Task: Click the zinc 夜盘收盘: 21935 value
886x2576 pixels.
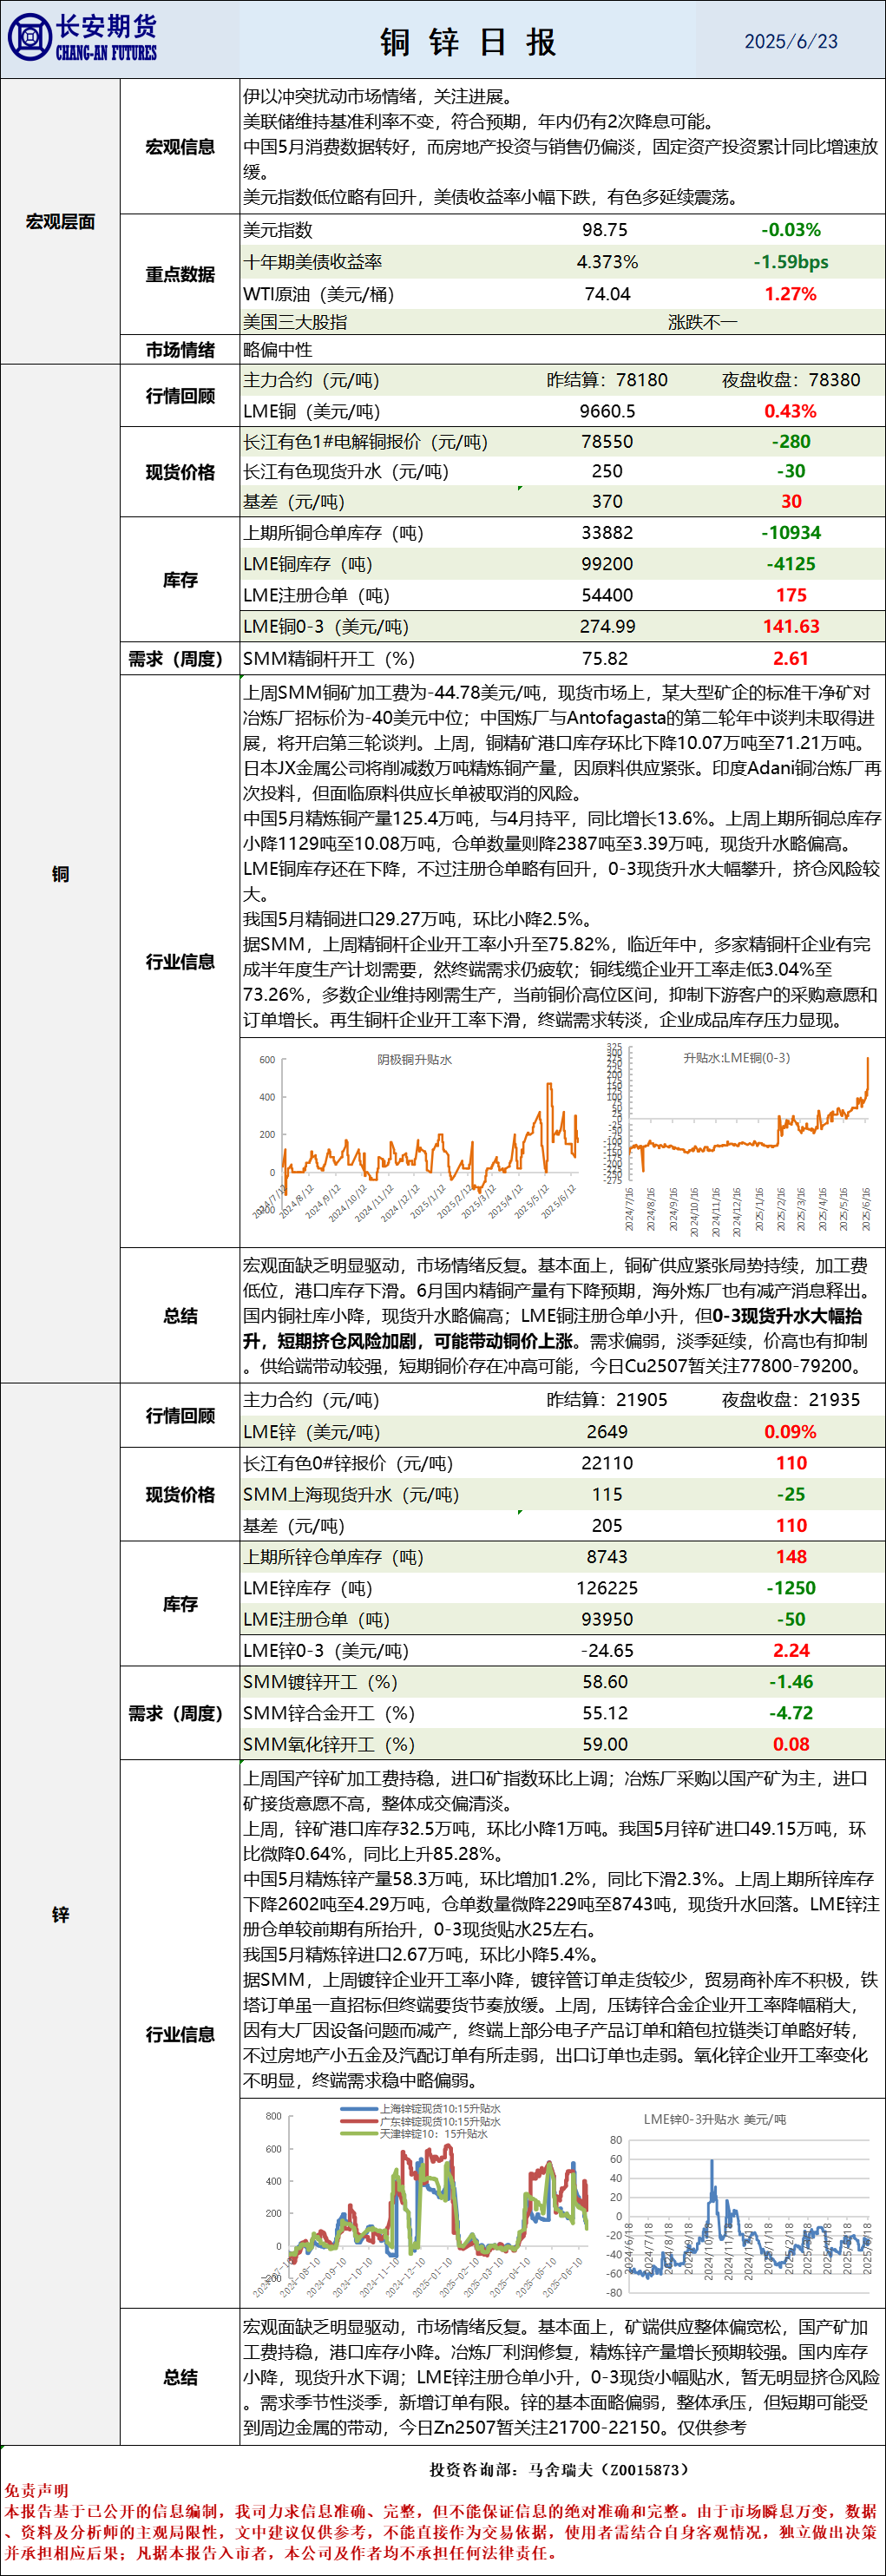Action: (791, 1400)
